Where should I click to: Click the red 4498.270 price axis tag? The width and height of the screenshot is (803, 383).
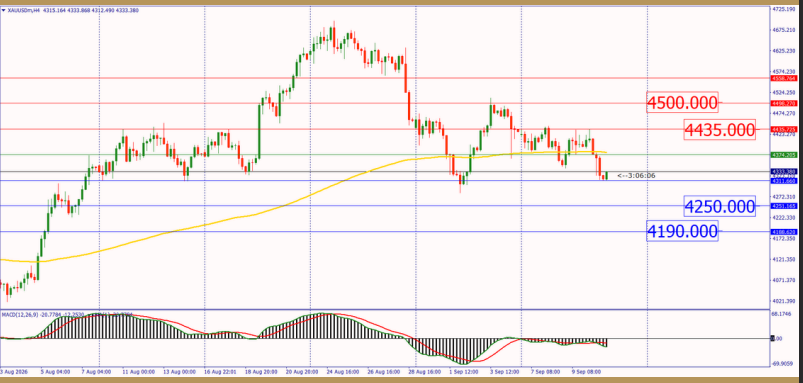pyautogui.click(x=784, y=103)
